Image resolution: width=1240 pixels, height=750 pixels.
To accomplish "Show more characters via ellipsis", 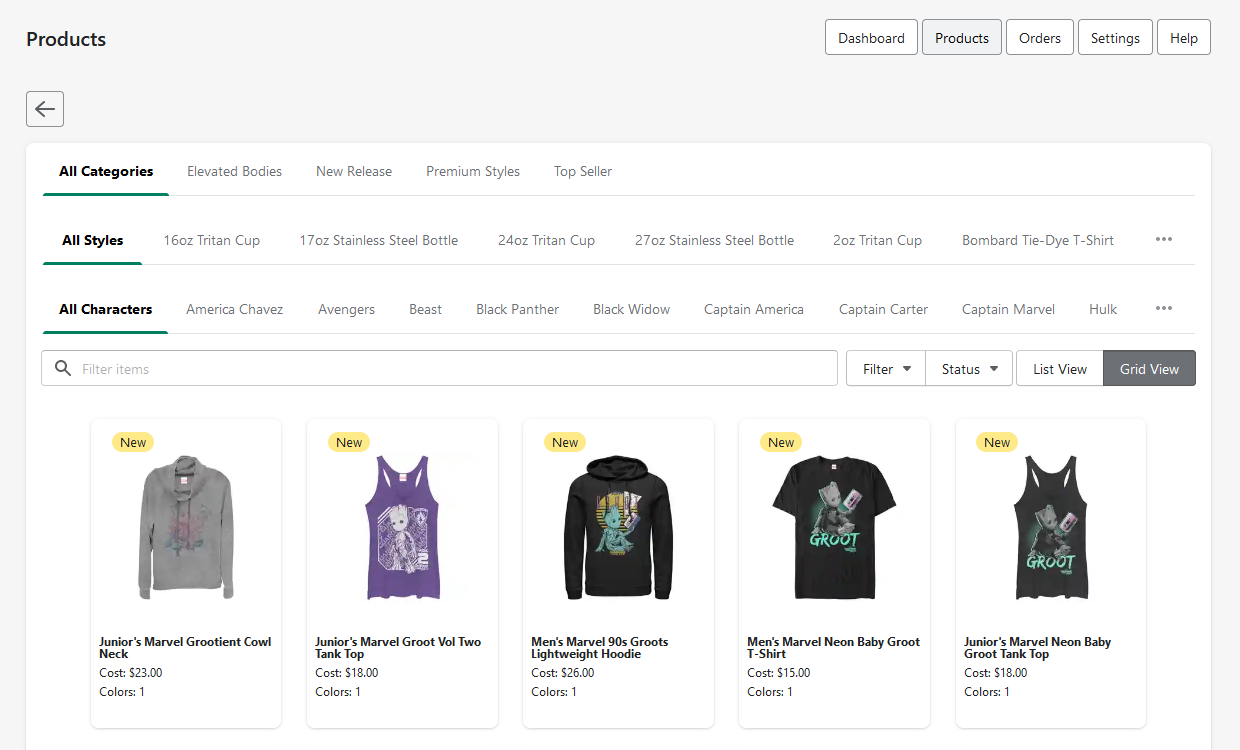I will point(1164,309).
